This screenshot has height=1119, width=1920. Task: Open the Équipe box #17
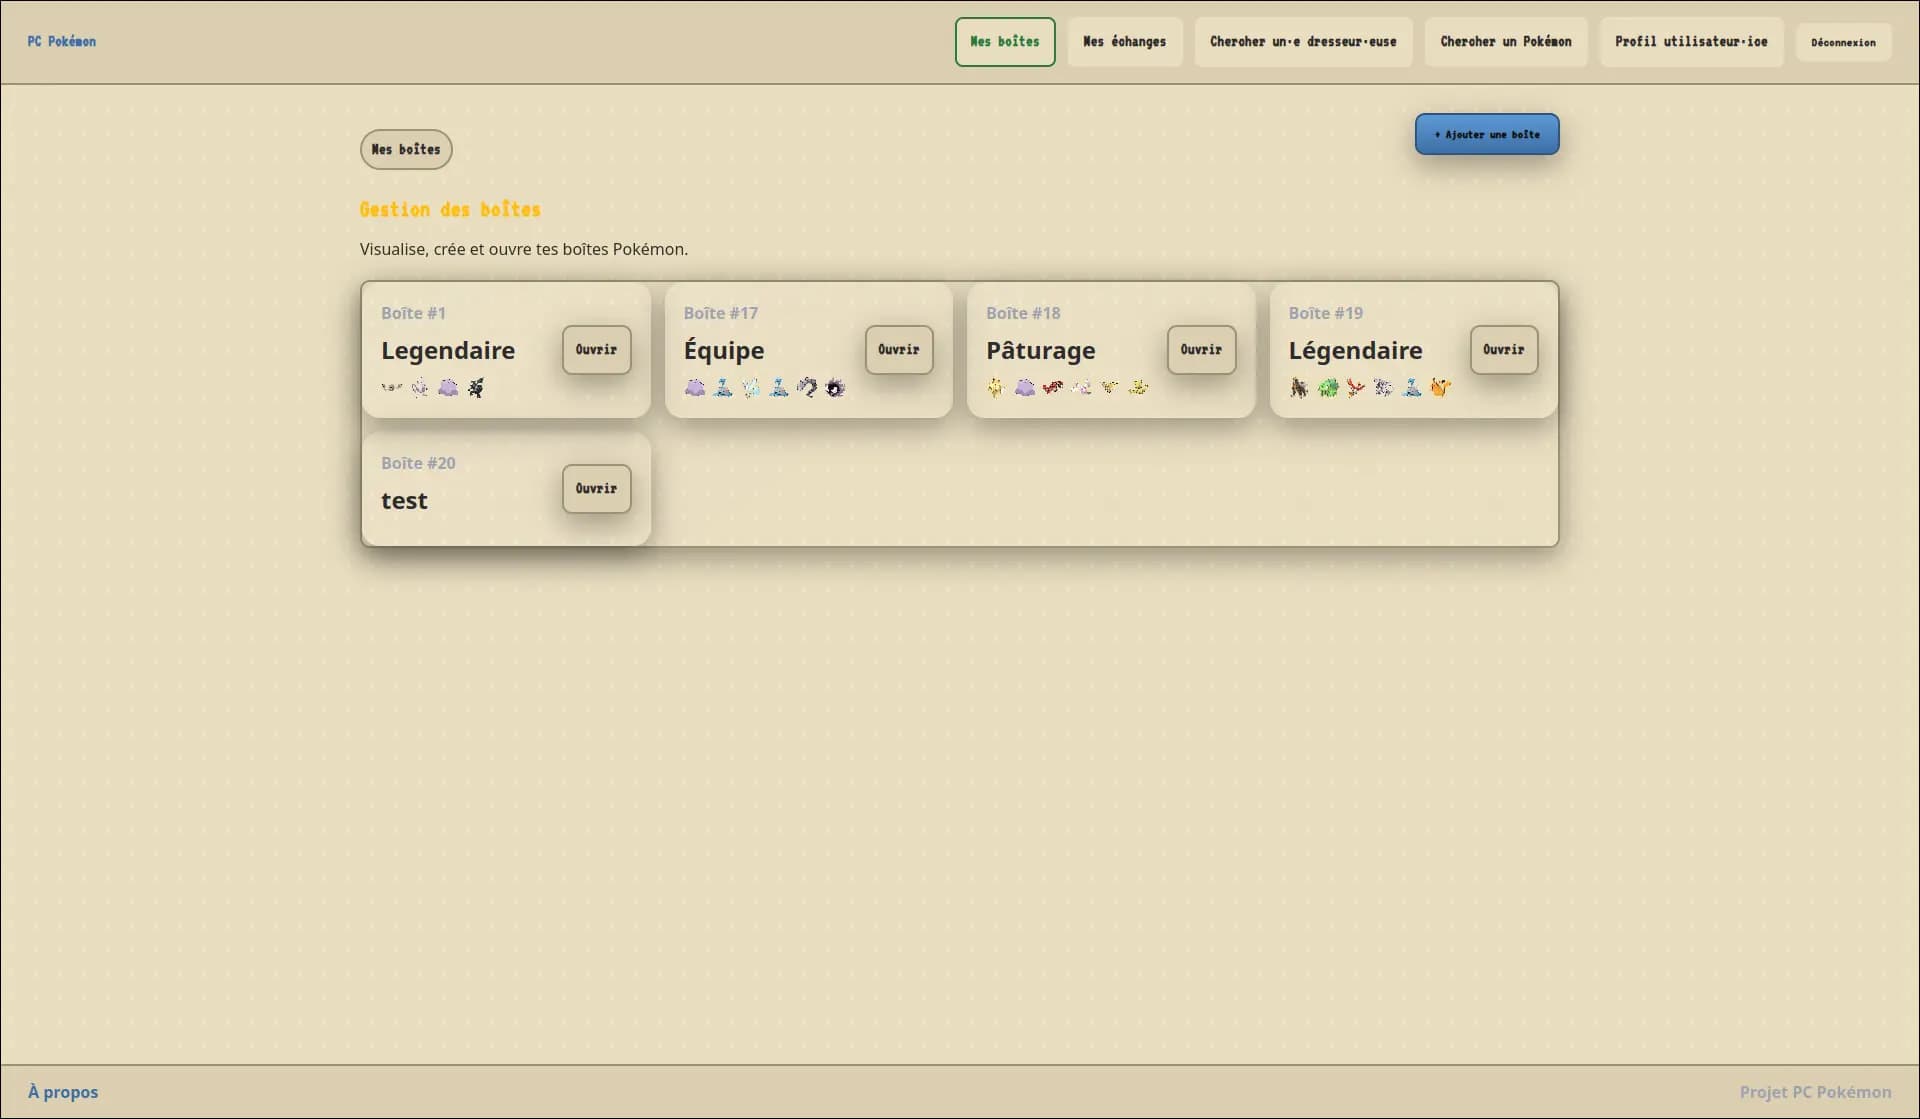pyautogui.click(x=898, y=350)
